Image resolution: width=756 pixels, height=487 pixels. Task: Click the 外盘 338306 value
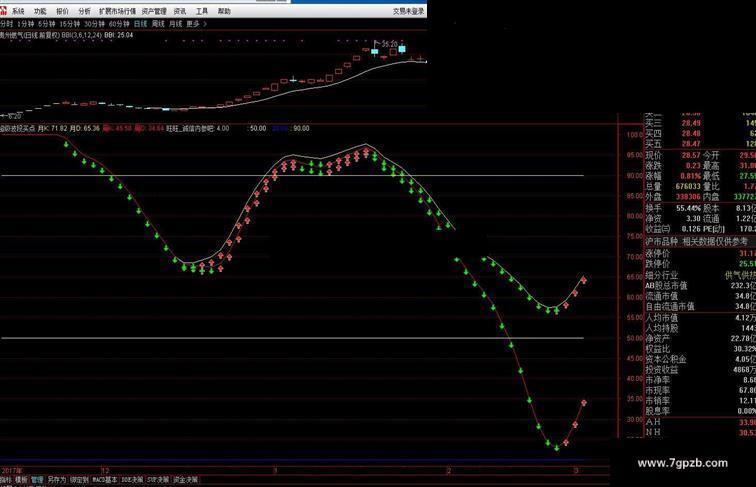click(688, 197)
